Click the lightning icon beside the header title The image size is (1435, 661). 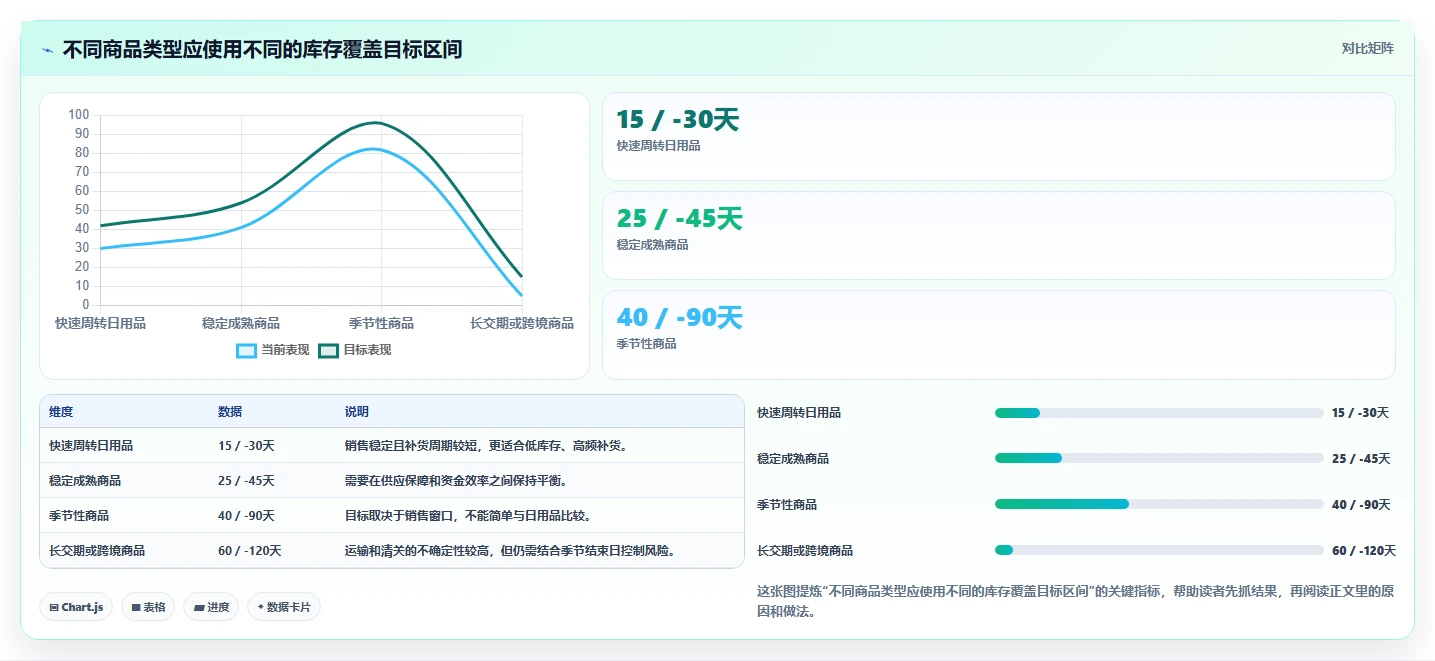tap(47, 50)
